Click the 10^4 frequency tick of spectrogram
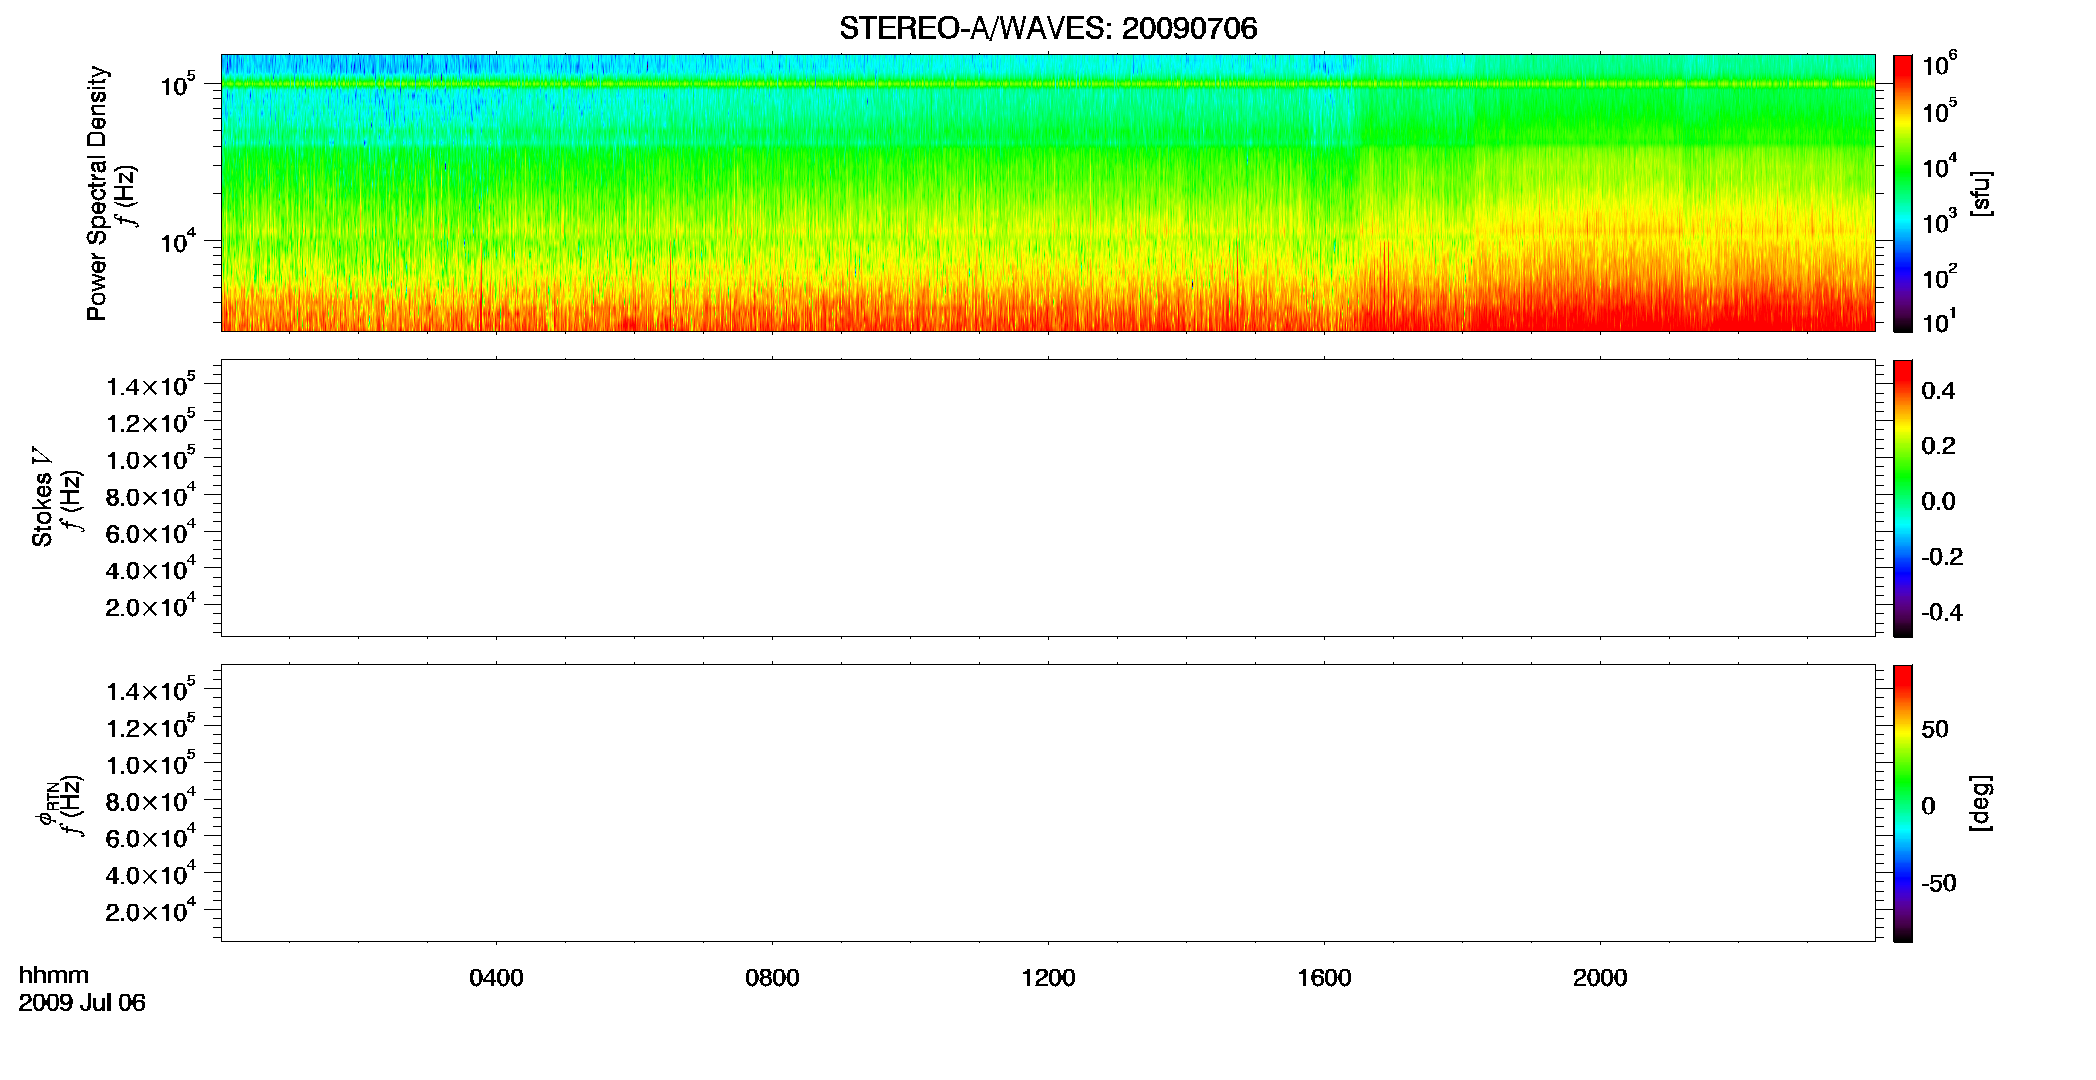 point(178,241)
